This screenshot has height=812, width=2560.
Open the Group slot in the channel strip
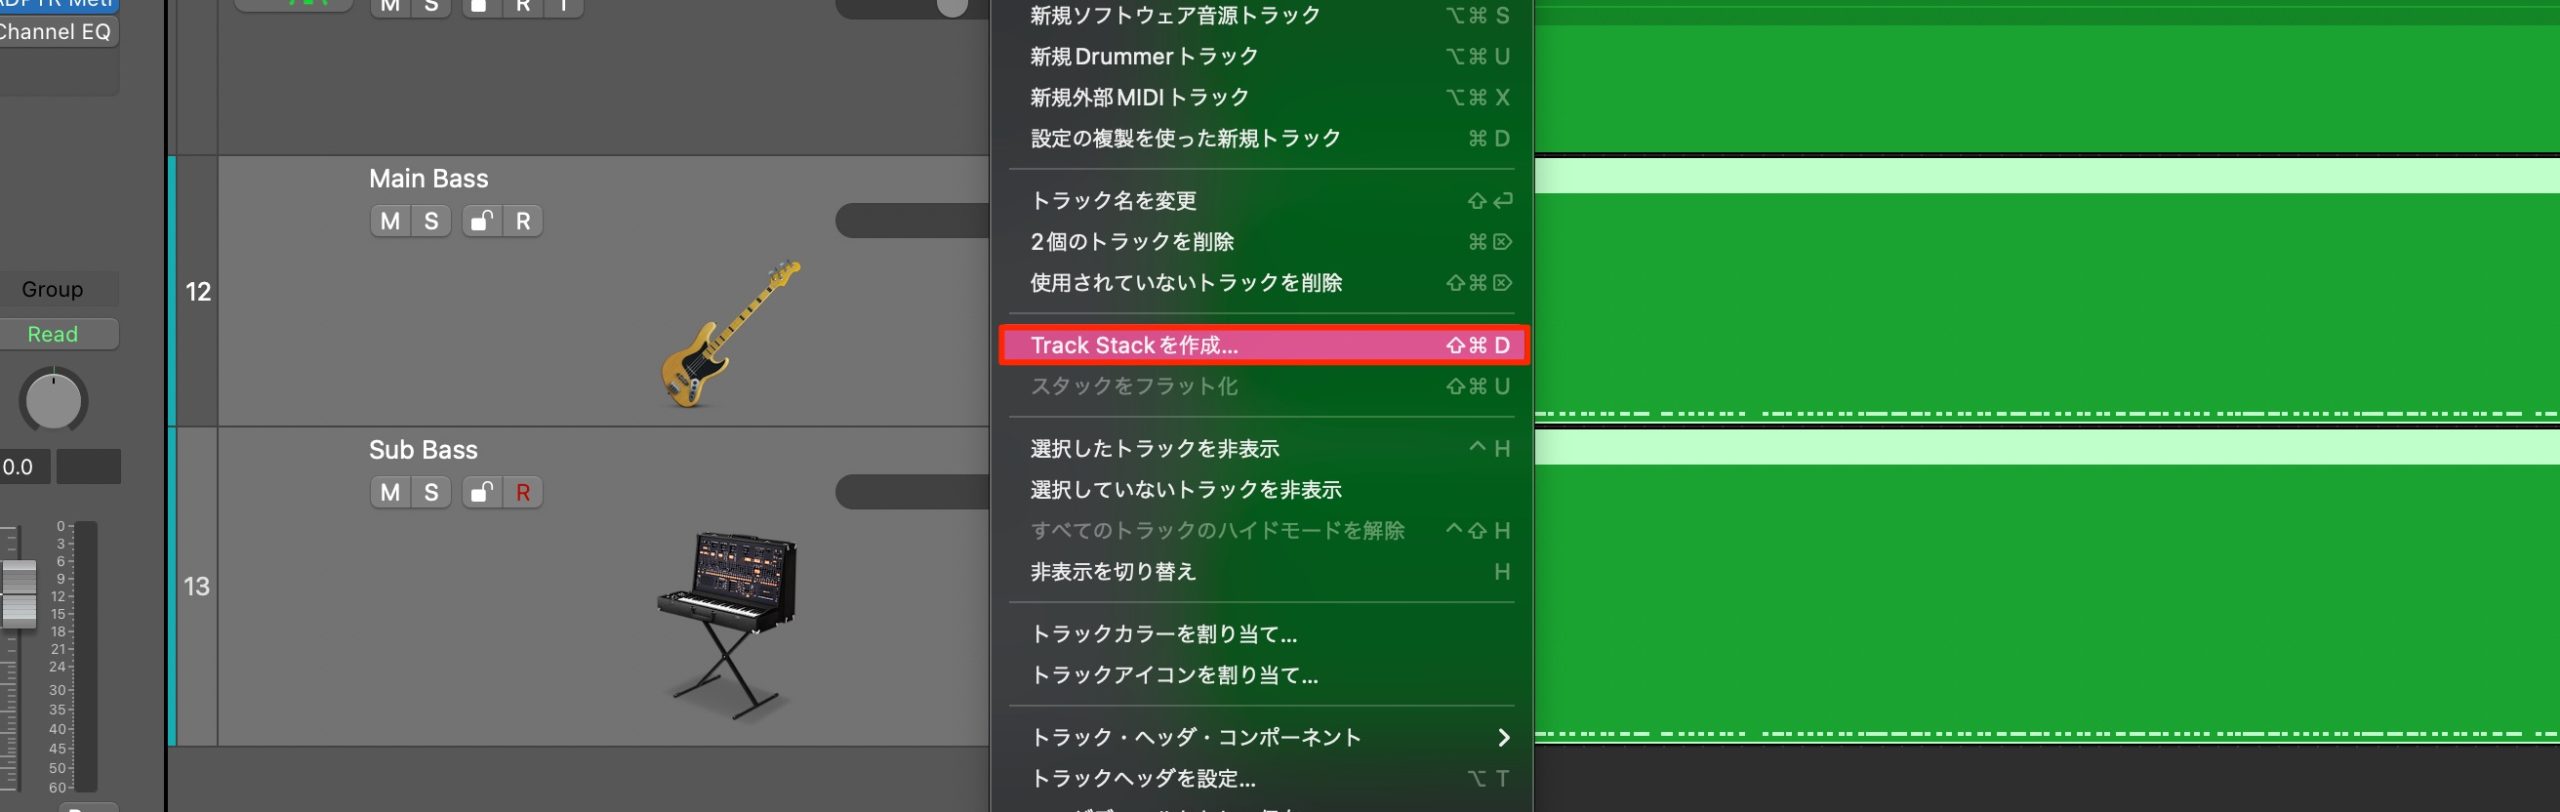pos(57,289)
